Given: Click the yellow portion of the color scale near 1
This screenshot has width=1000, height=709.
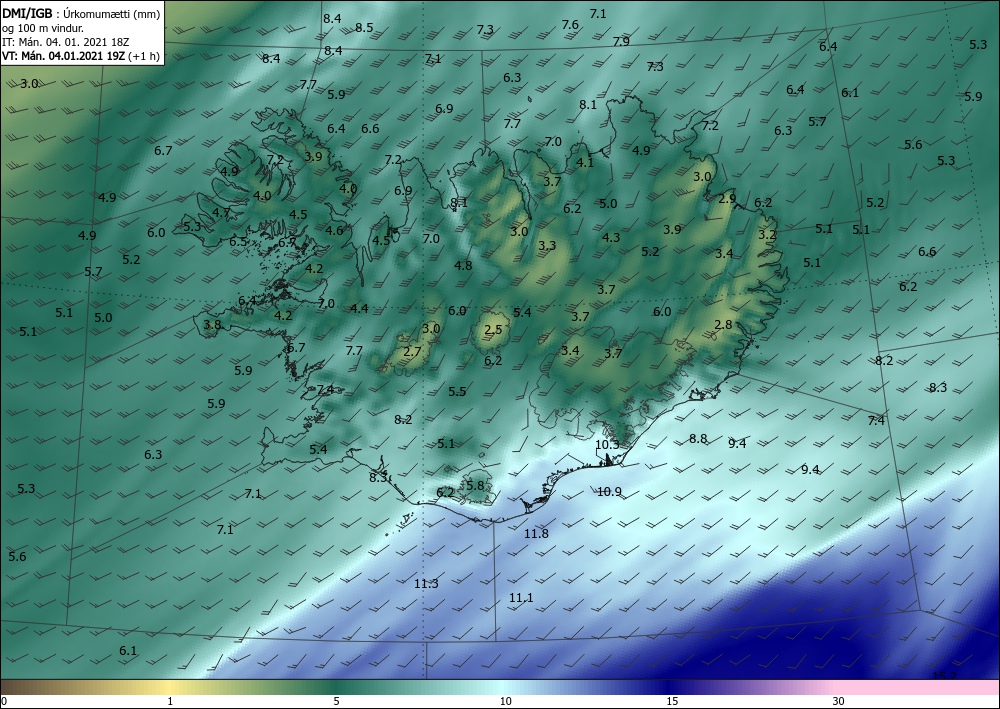Looking at the screenshot, I should coord(169,687).
